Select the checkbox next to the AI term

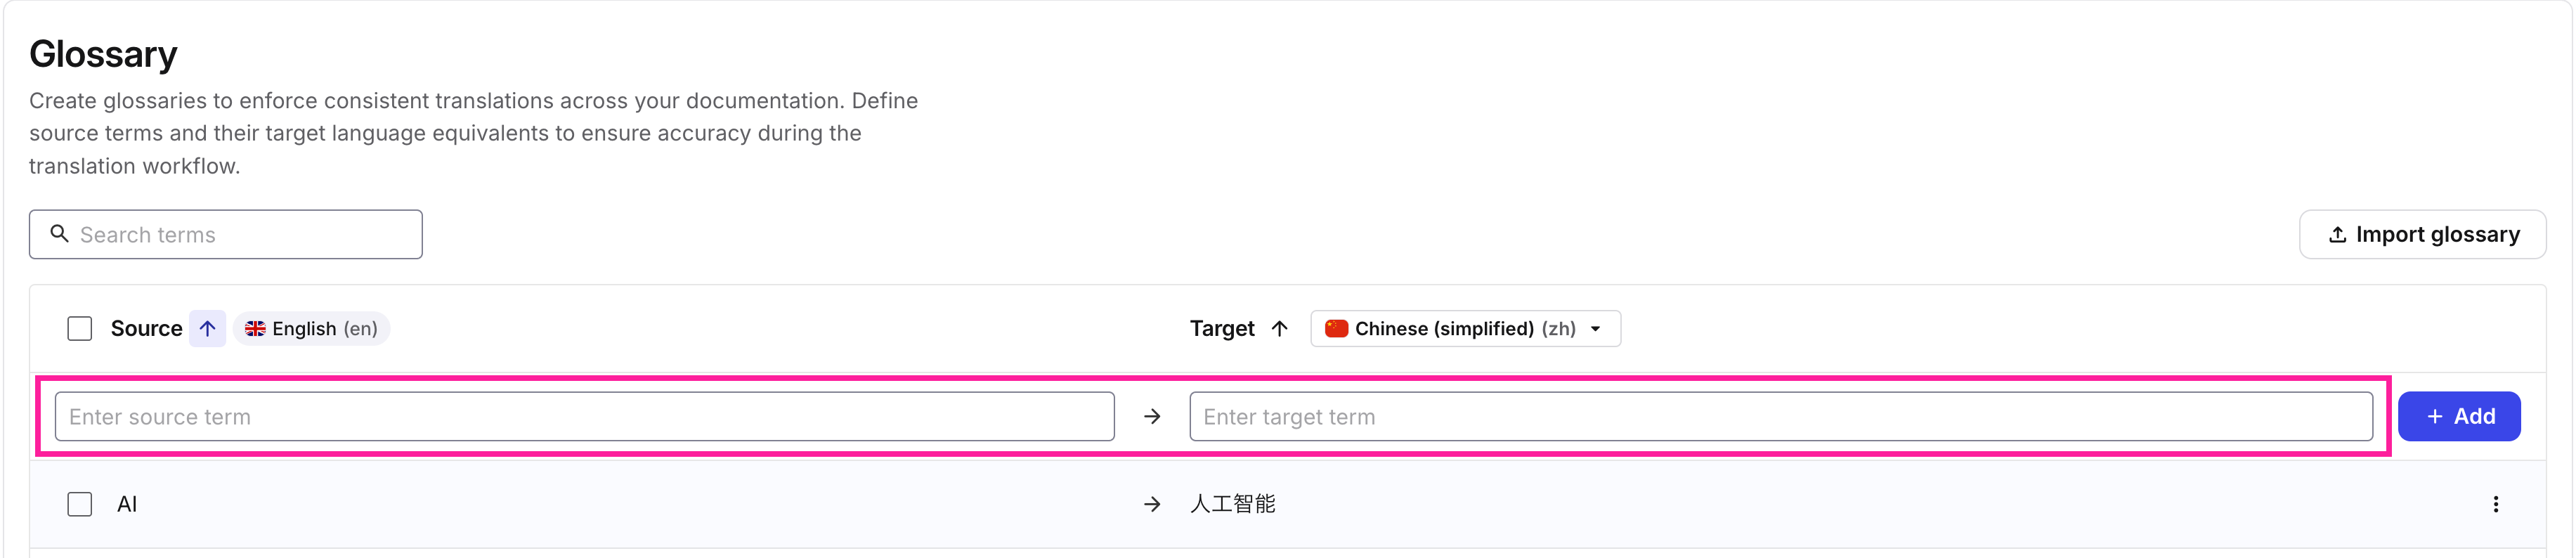point(79,504)
